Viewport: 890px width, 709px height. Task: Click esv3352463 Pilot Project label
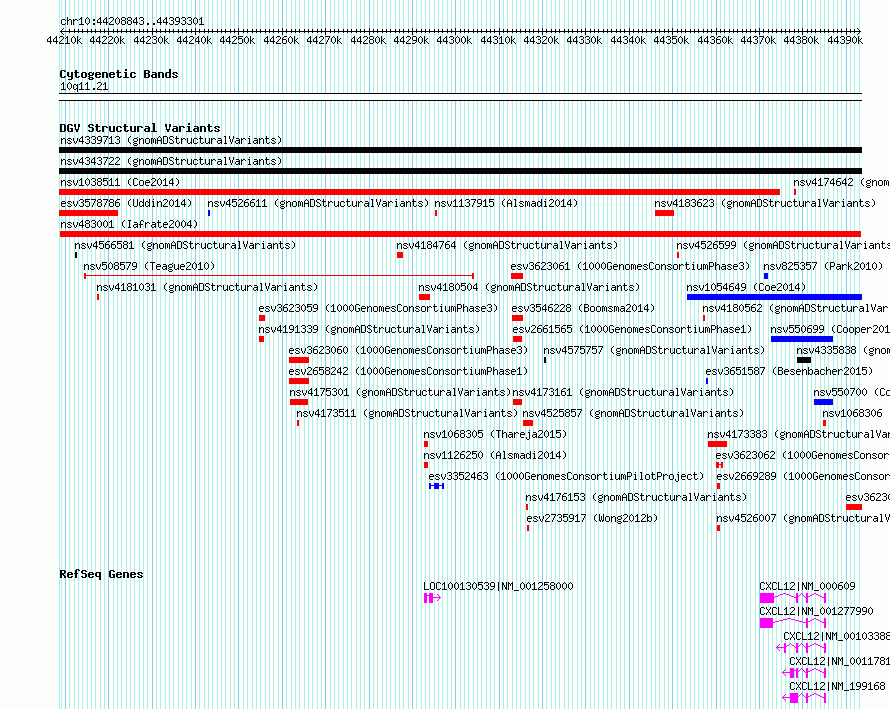coord(566,476)
